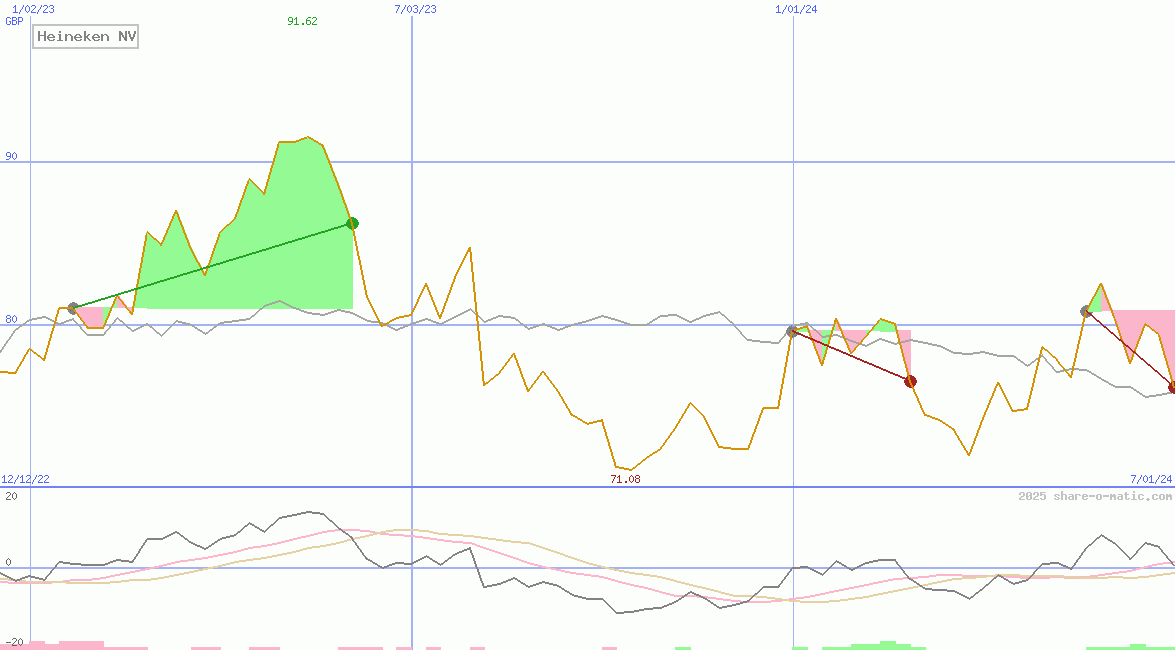Click the 80 price axis label

(x=11, y=319)
